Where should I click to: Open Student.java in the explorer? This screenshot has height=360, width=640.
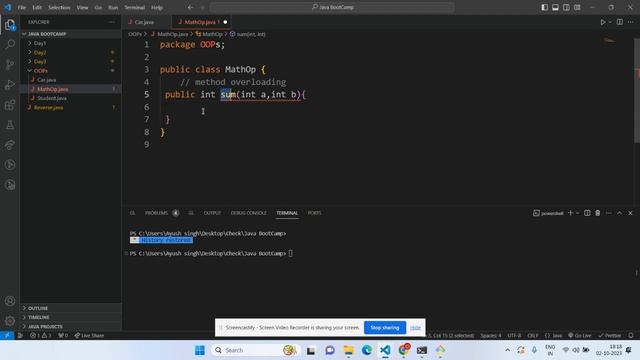click(52, 98)
